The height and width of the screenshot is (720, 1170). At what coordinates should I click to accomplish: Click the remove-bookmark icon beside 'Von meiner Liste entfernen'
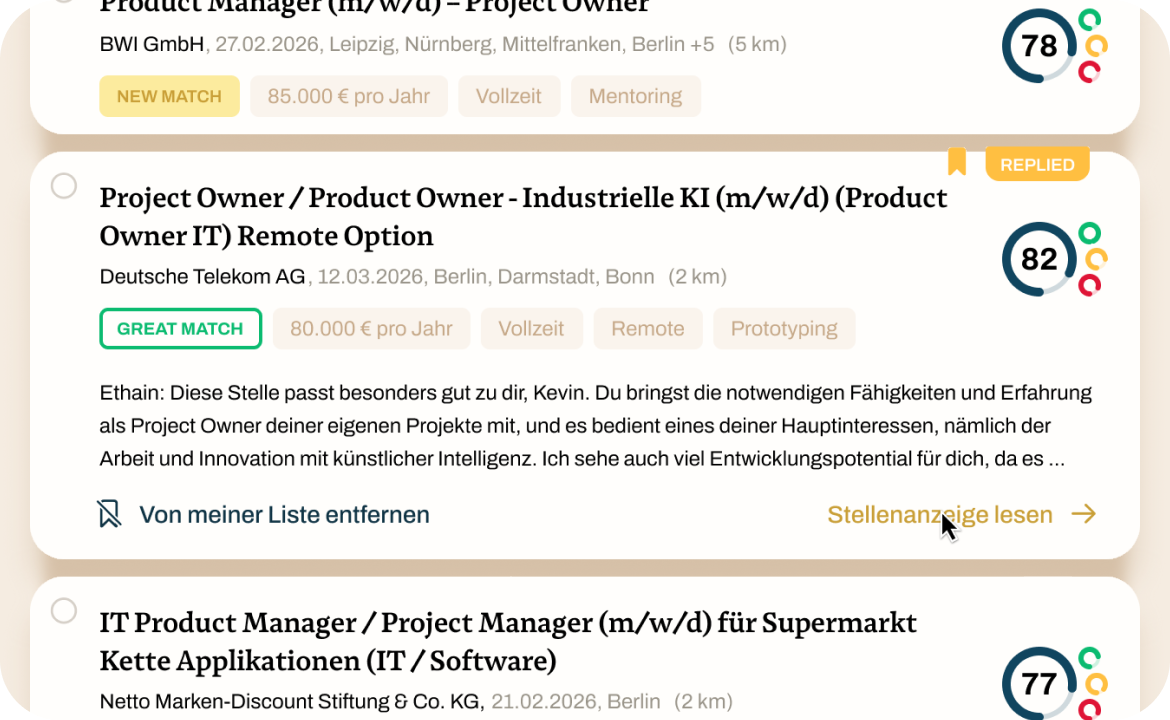[110, 514]
